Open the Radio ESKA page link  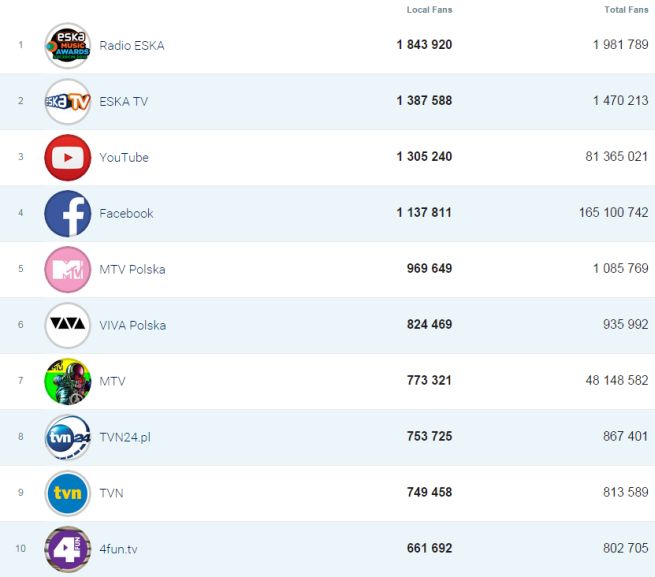coord(132,45)
